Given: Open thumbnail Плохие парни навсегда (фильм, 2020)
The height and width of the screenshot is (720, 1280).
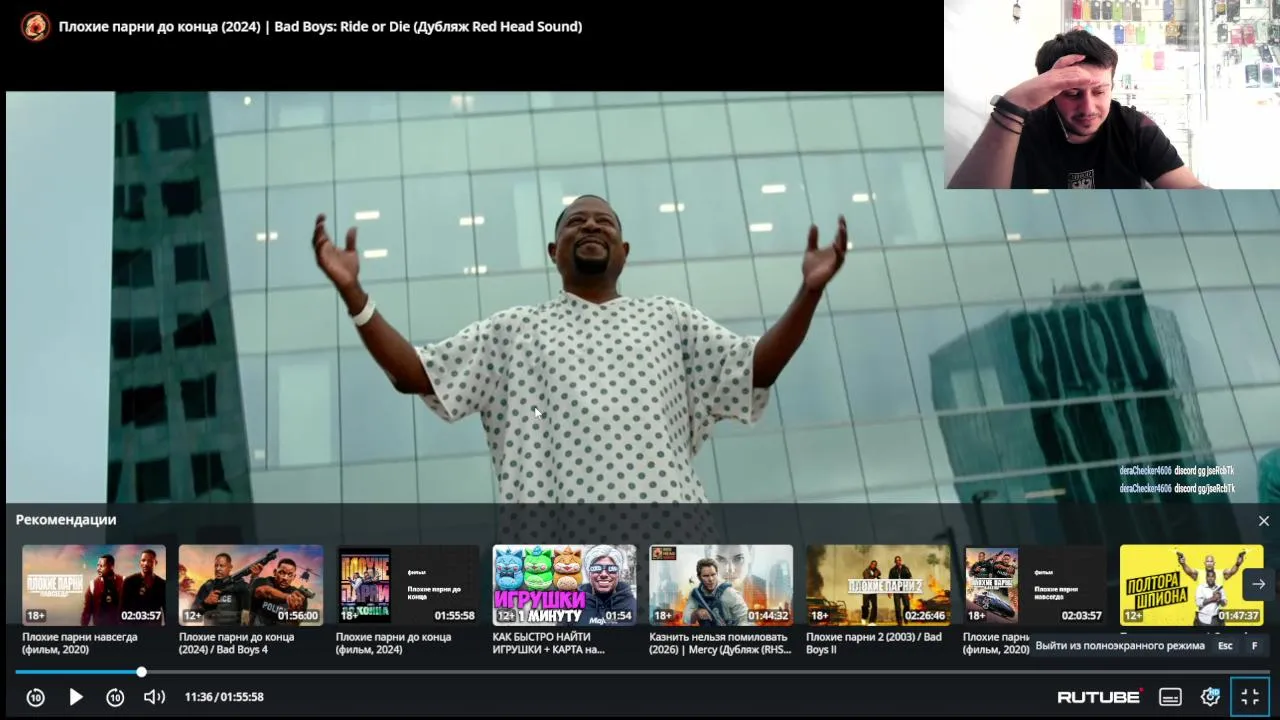Looking at the screenshot, I should tap(94, 585).
